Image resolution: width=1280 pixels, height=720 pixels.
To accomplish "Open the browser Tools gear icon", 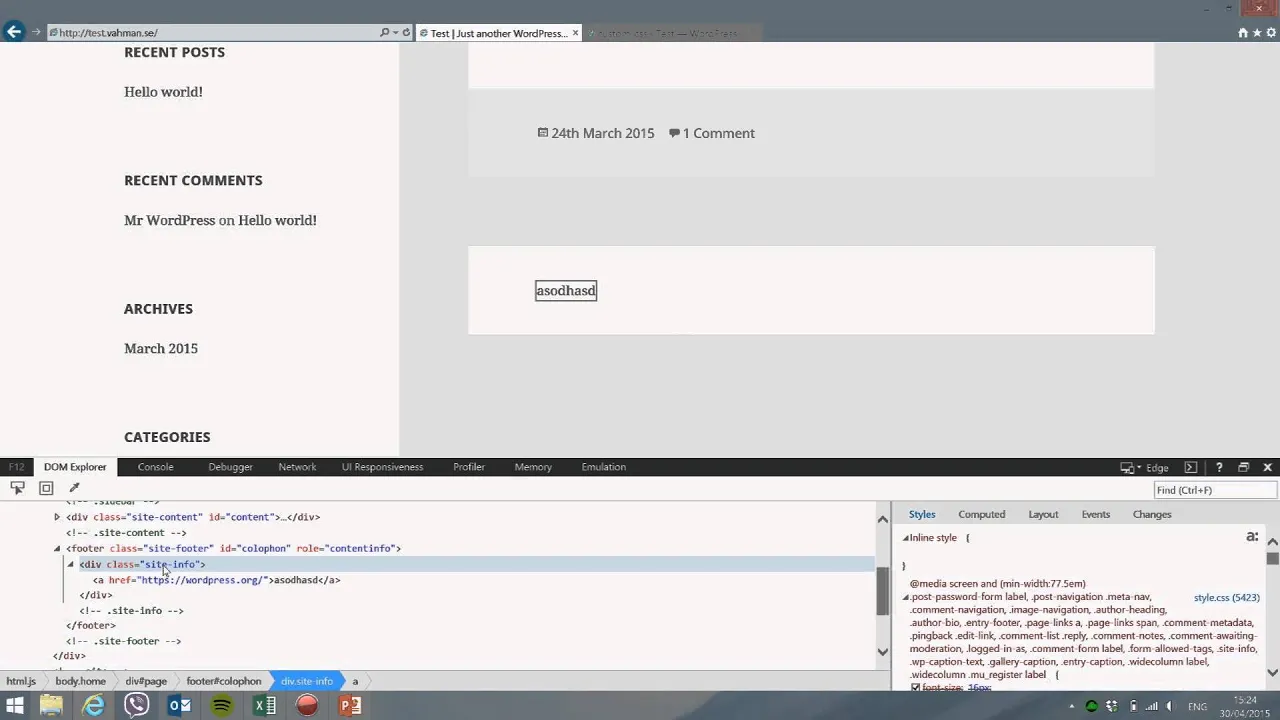I will [1270, 33].
